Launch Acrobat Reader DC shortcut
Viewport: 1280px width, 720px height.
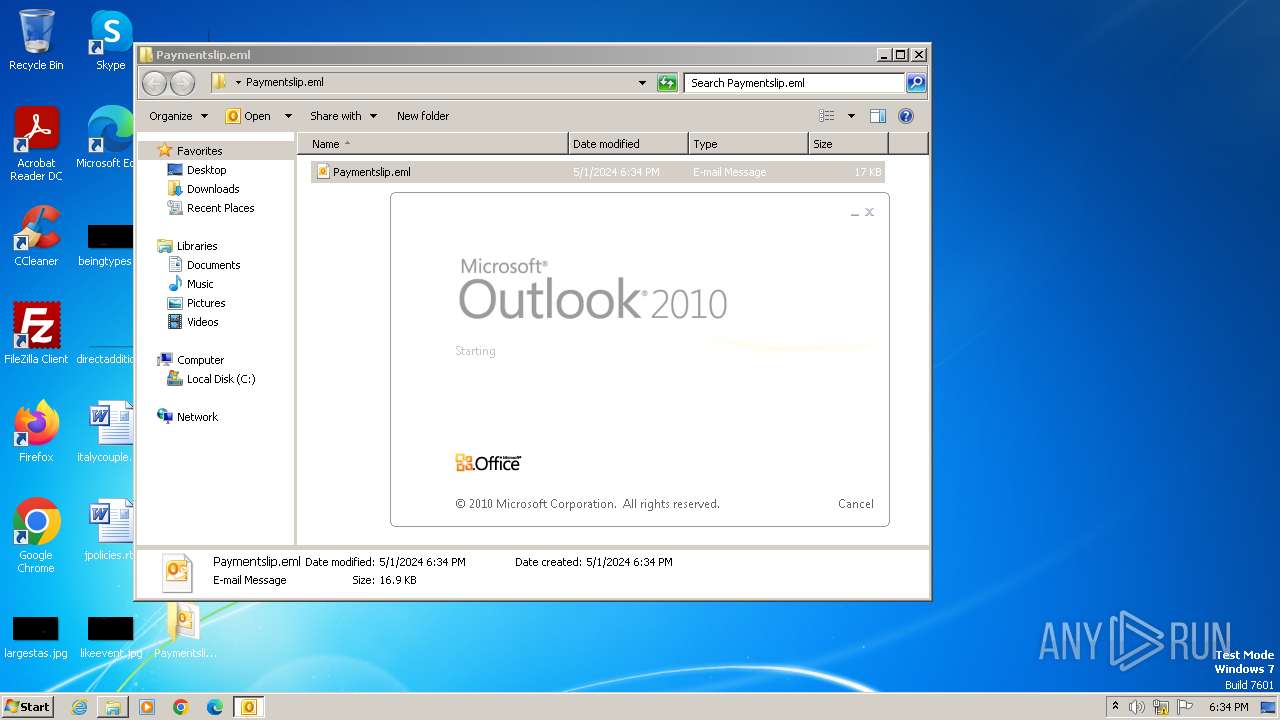tap(36, 144)
